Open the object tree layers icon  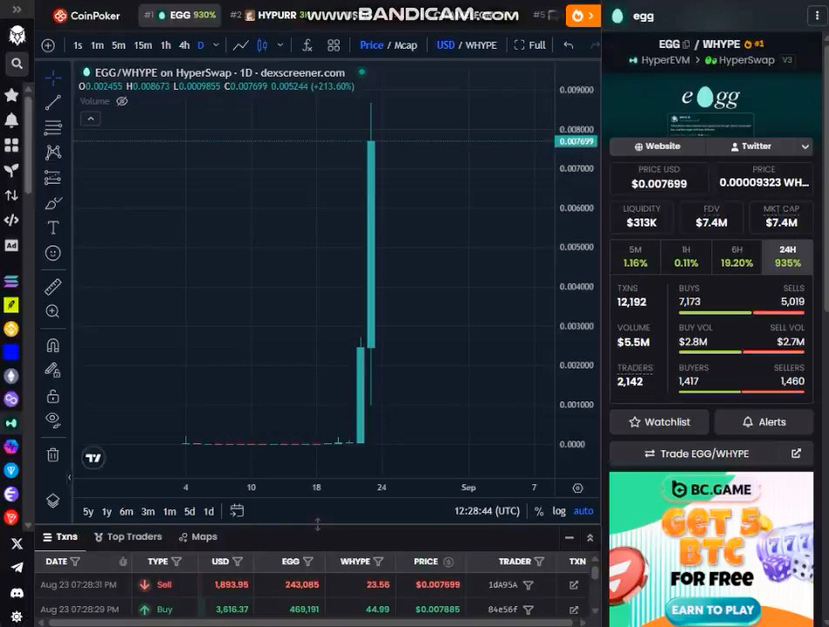tap(53, 500)
